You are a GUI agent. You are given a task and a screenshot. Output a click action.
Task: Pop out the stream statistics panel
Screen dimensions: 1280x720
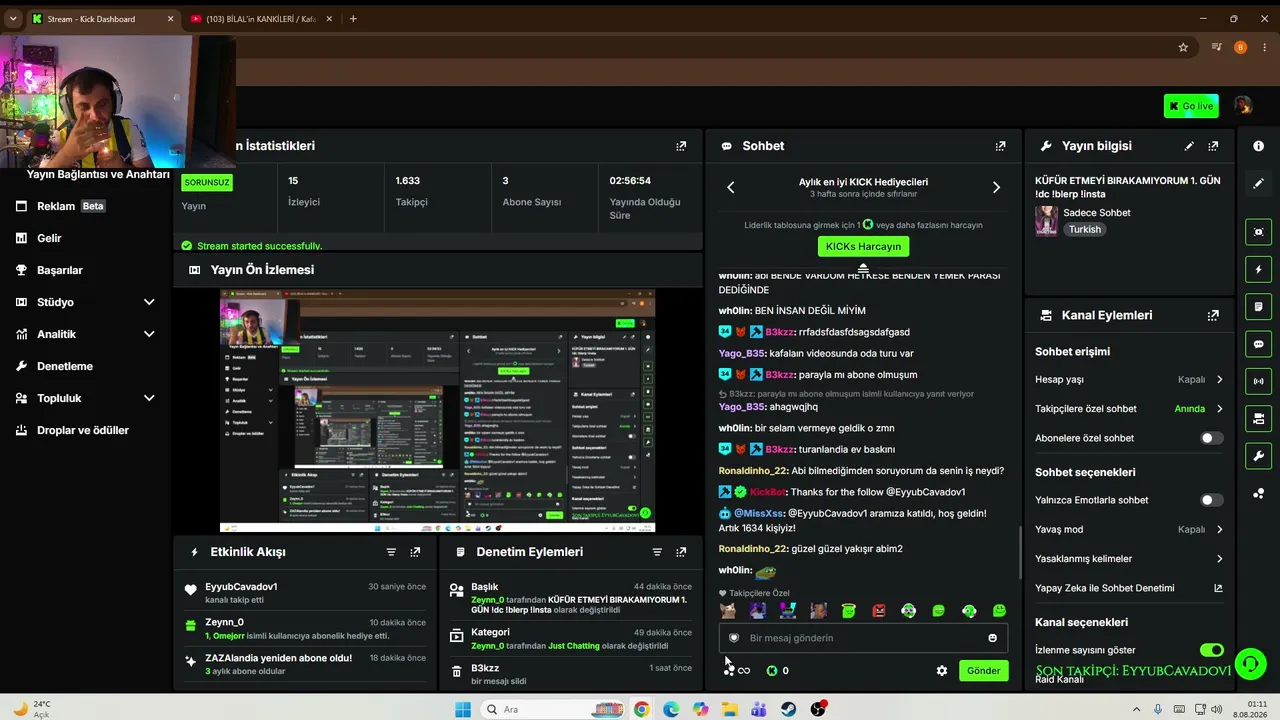click(x=681, y=146)
